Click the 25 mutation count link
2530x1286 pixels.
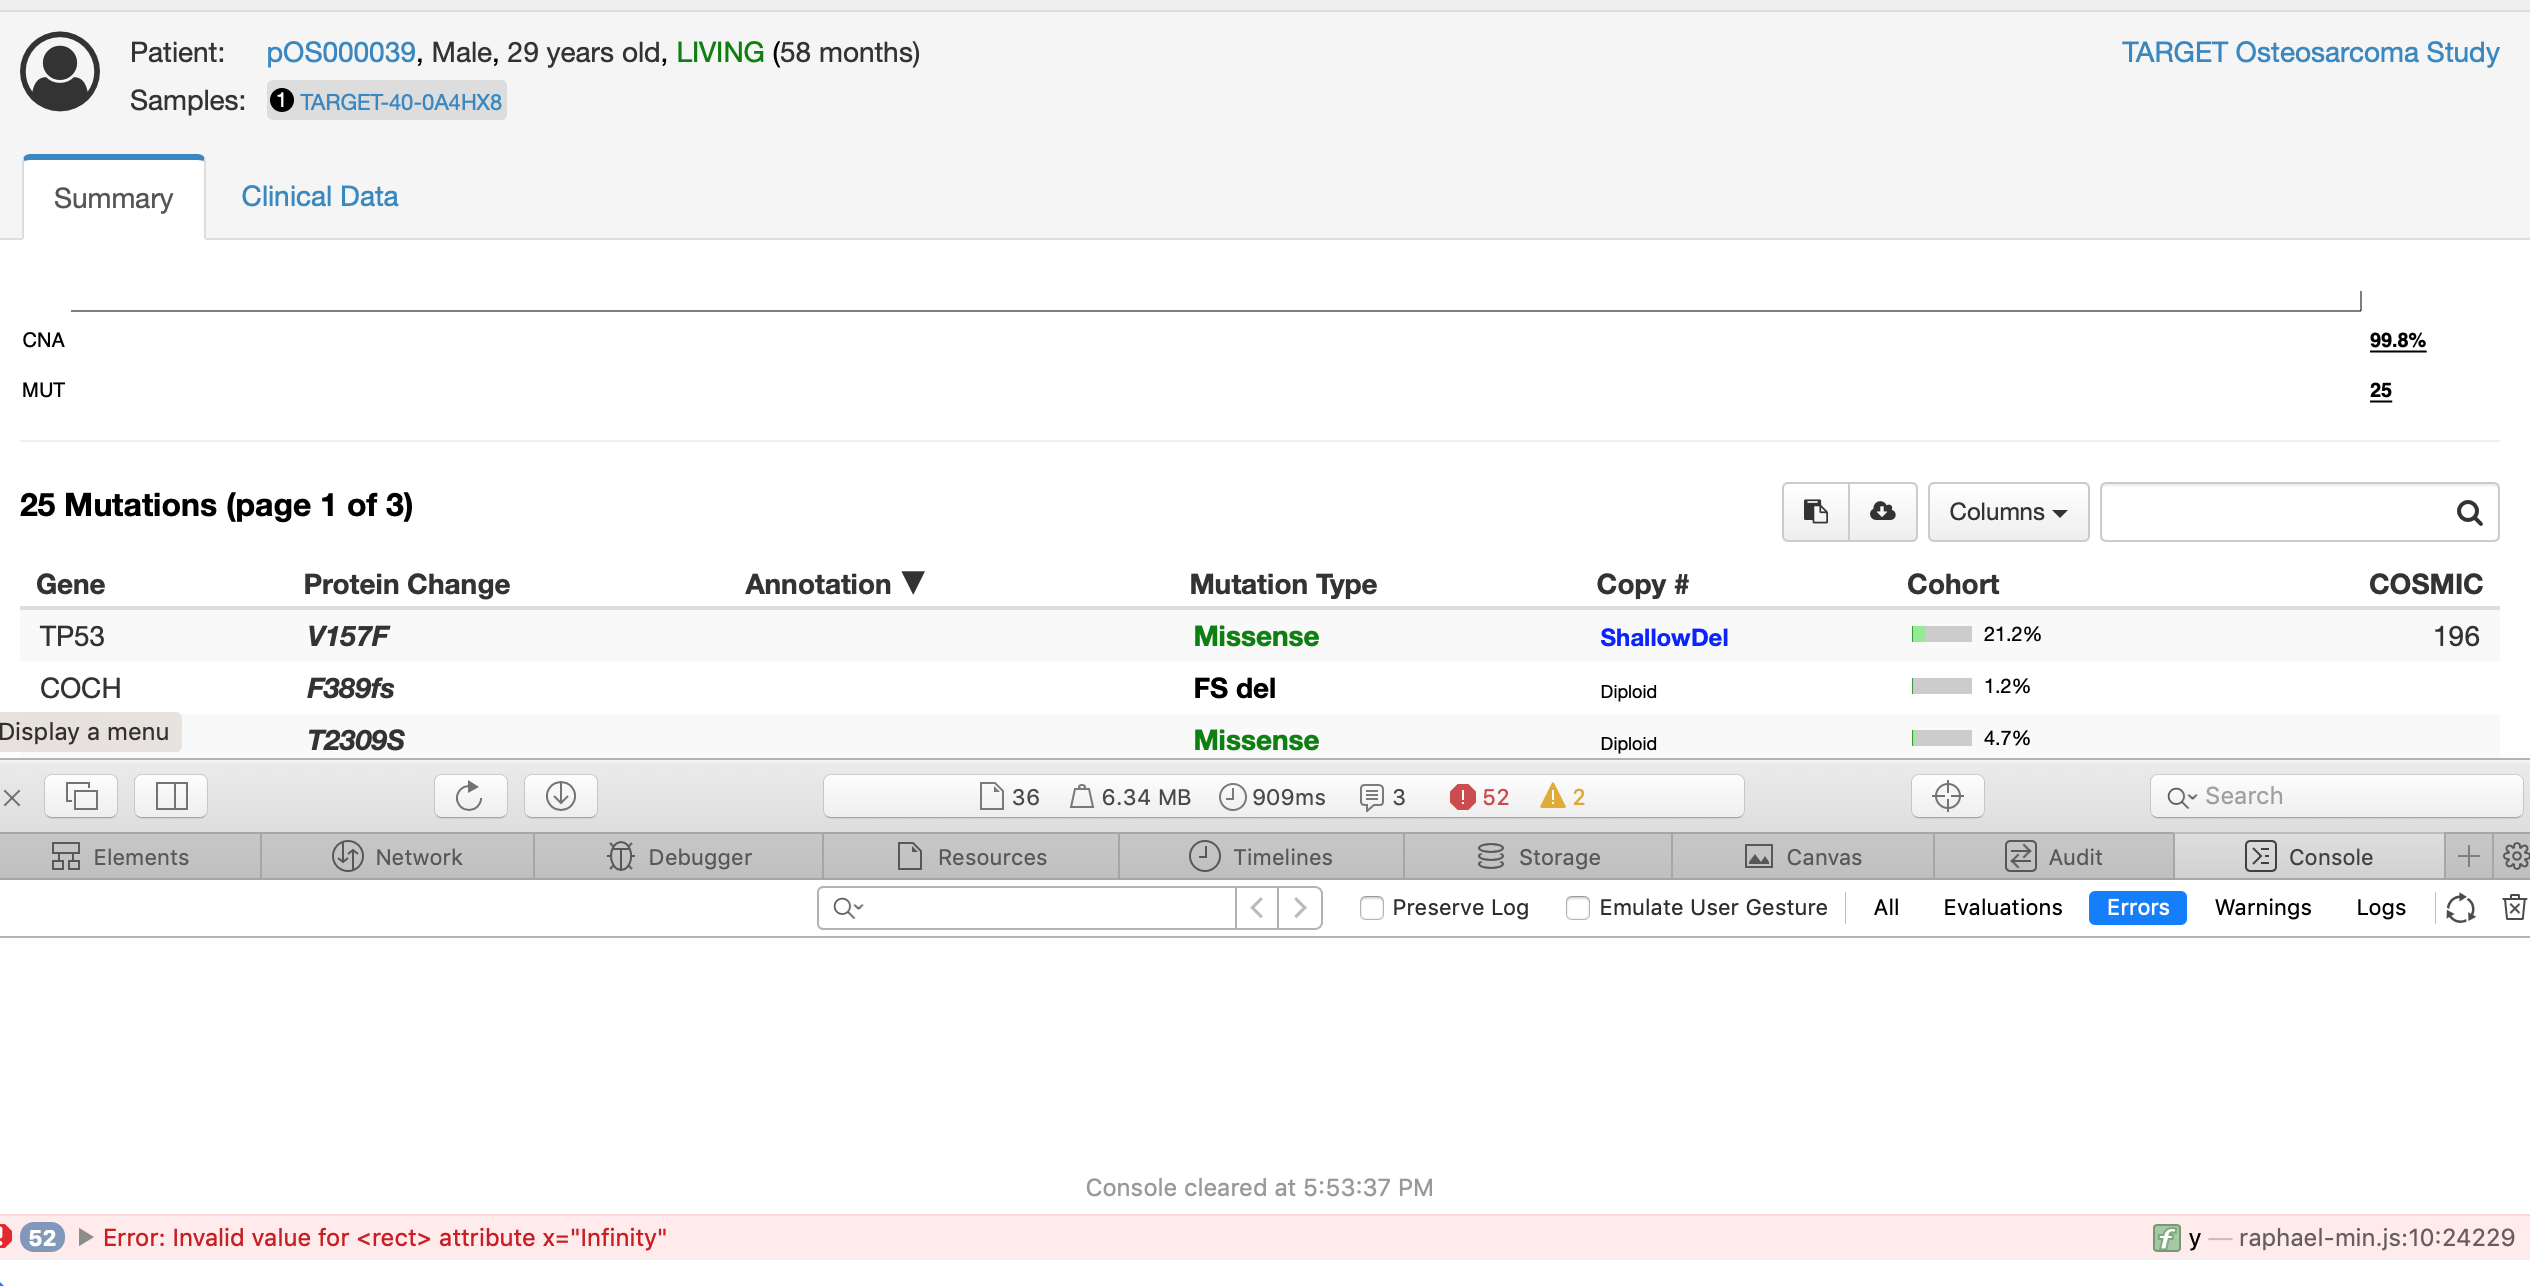pyautogui.click(x=2380, y=391)
